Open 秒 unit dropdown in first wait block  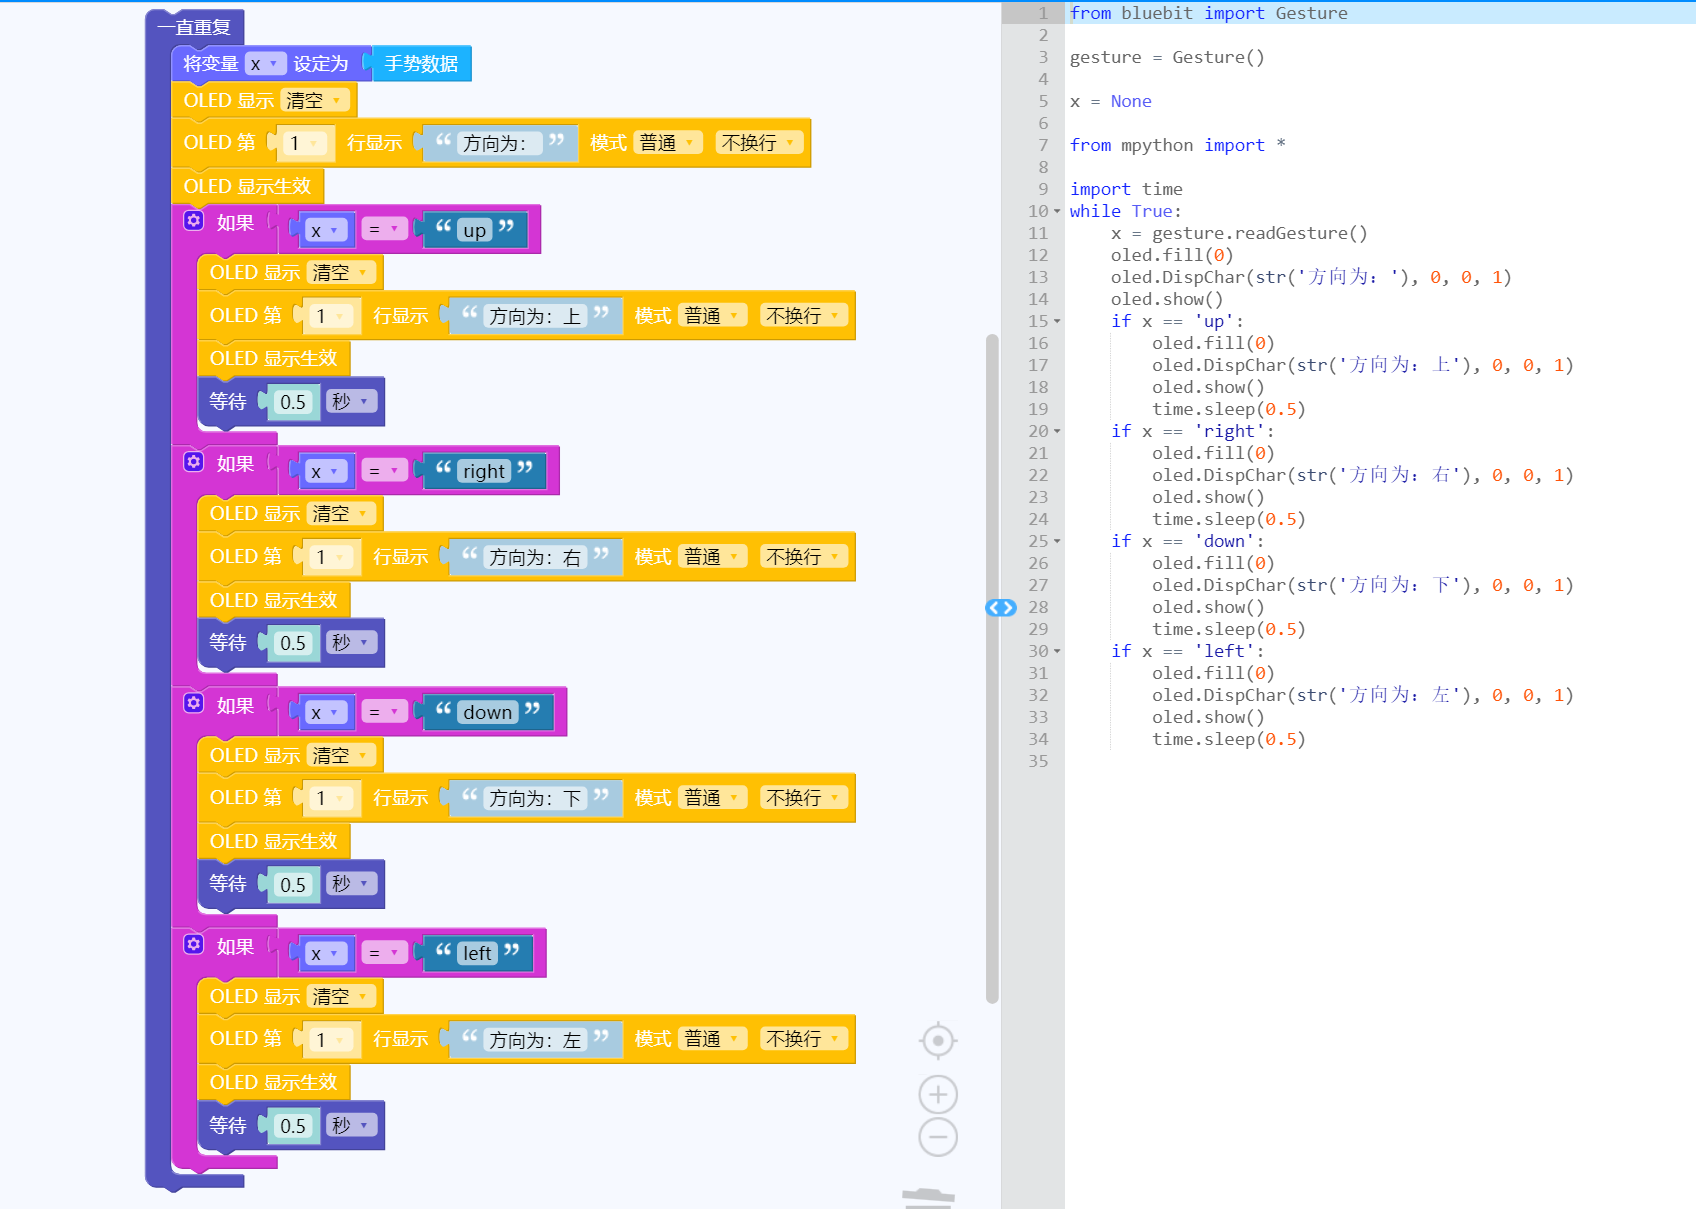coord(351,402)
